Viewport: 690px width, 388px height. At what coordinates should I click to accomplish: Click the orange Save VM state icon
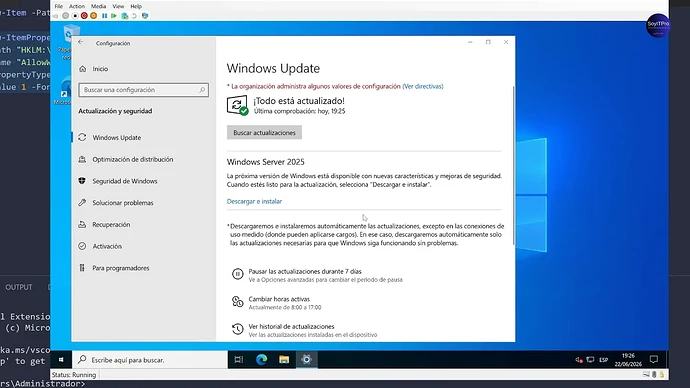93,16
